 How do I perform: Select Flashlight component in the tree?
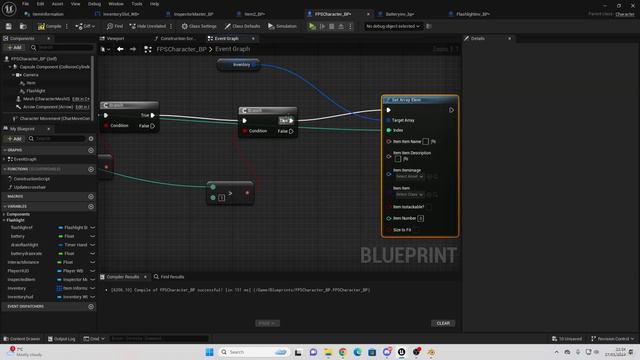[x=36, y=91]
